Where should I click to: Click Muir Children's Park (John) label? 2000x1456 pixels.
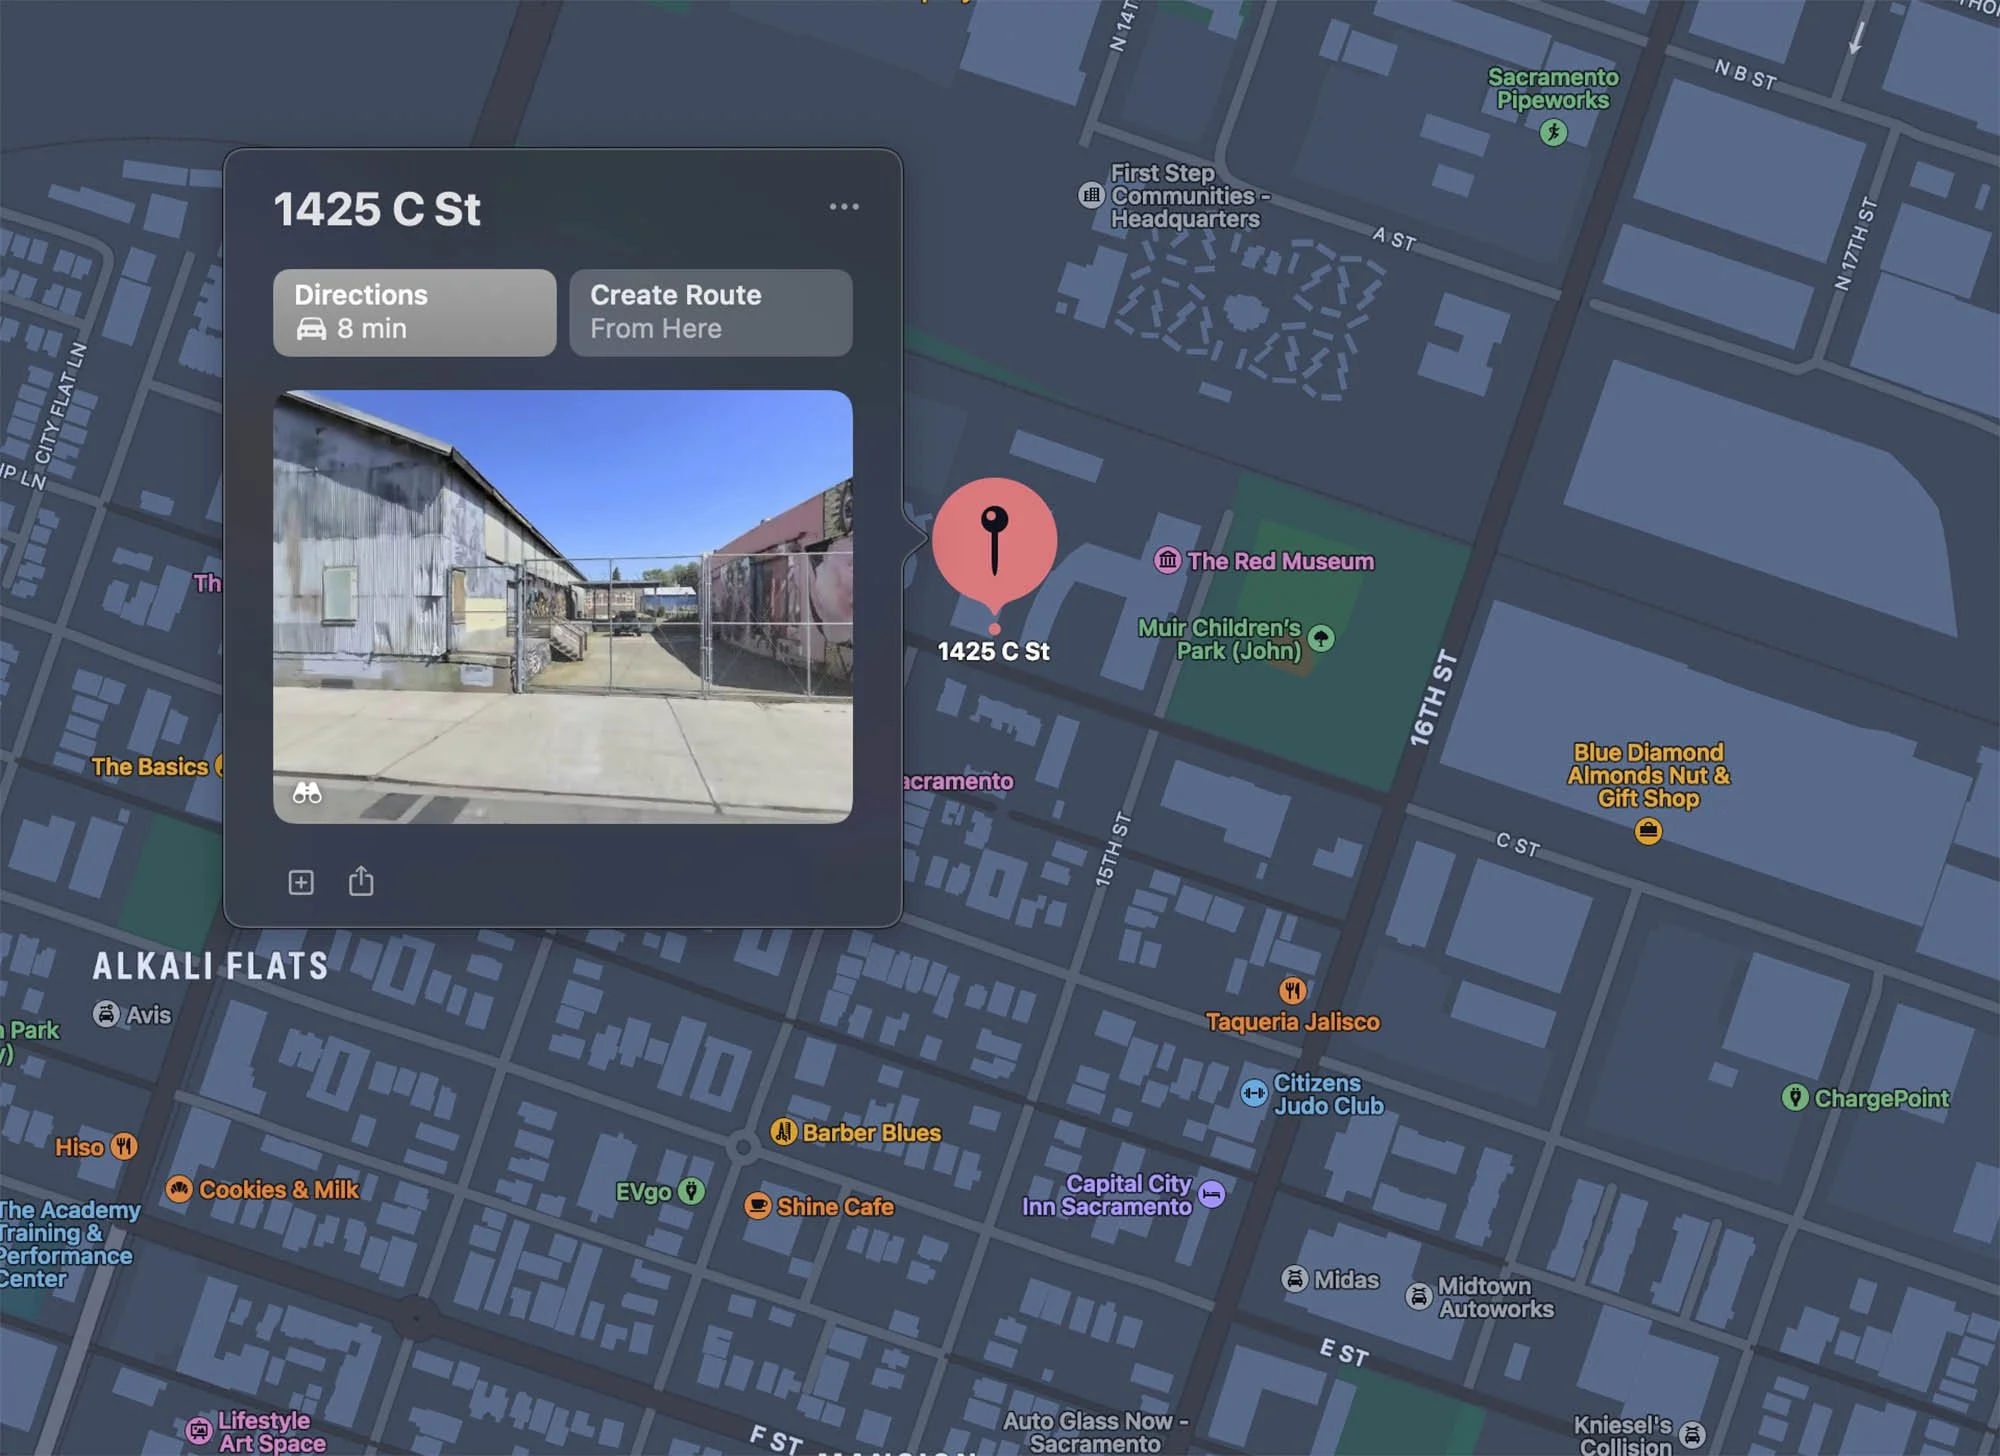pos(1220,639)
